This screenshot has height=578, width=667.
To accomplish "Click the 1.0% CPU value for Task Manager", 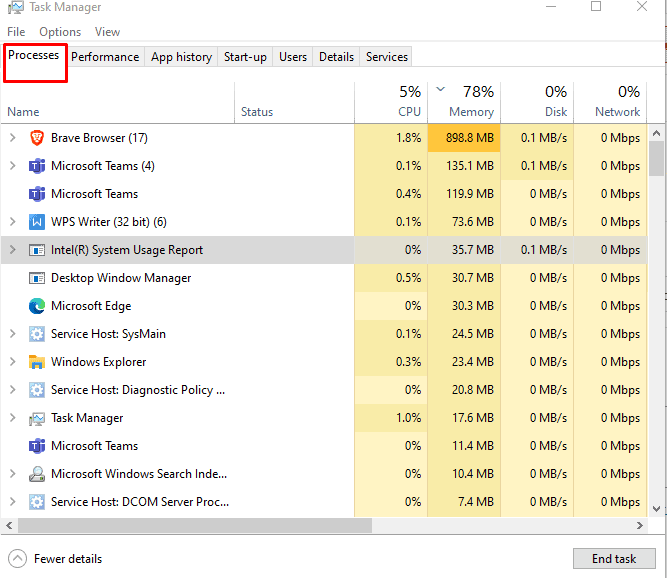I will (408, 418).
